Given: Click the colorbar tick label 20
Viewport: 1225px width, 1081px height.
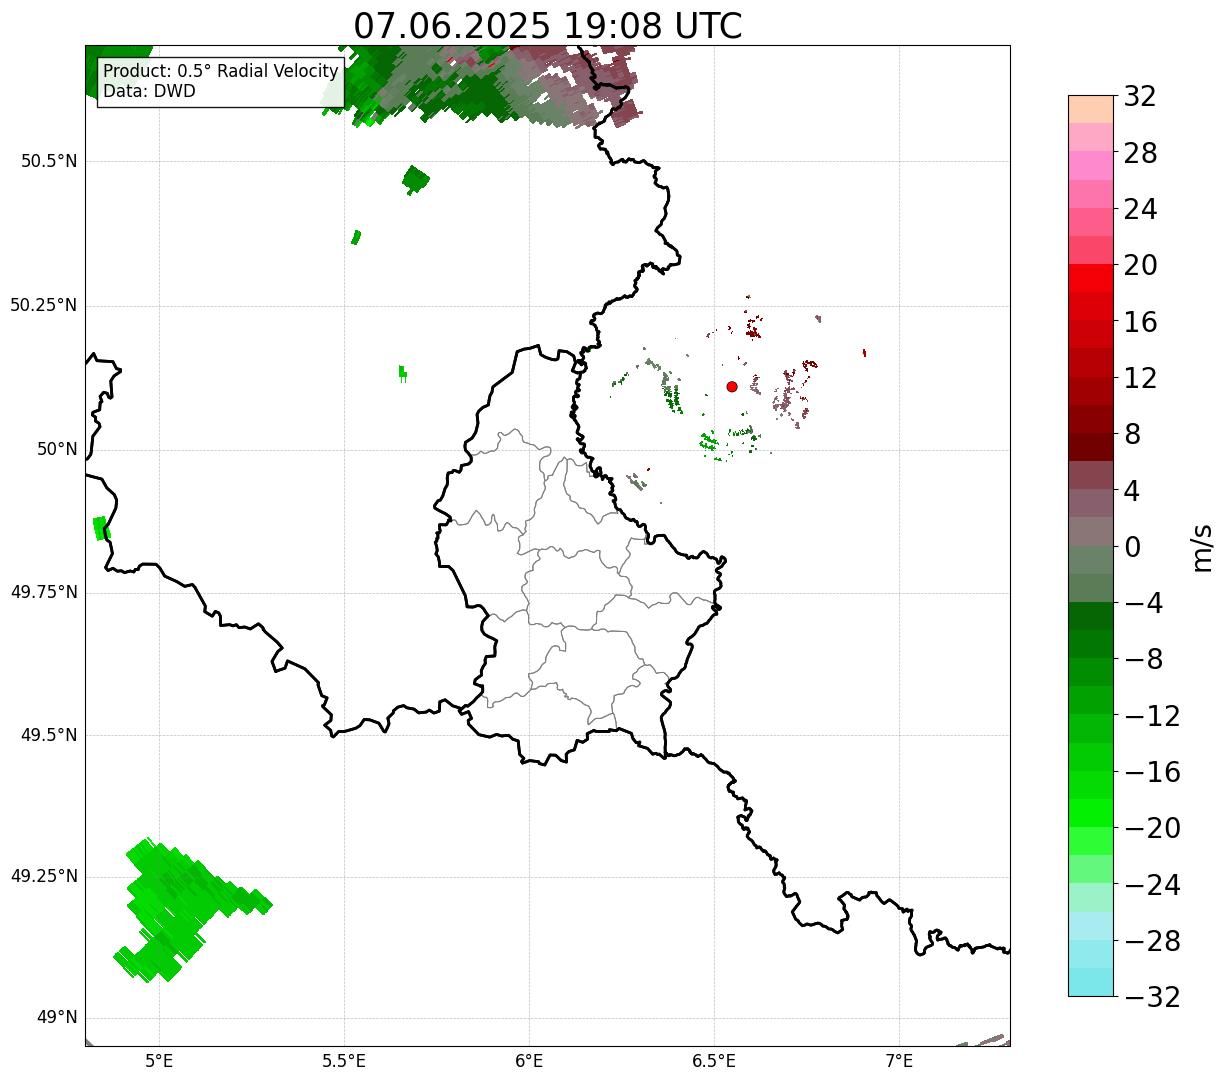Looking at the screenshot, I should tap(1140, 265).
